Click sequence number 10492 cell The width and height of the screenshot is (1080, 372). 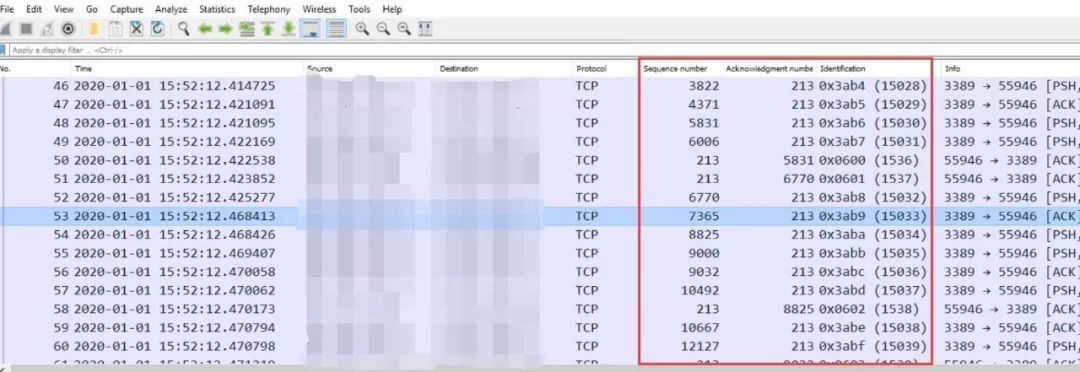[699, 291]
